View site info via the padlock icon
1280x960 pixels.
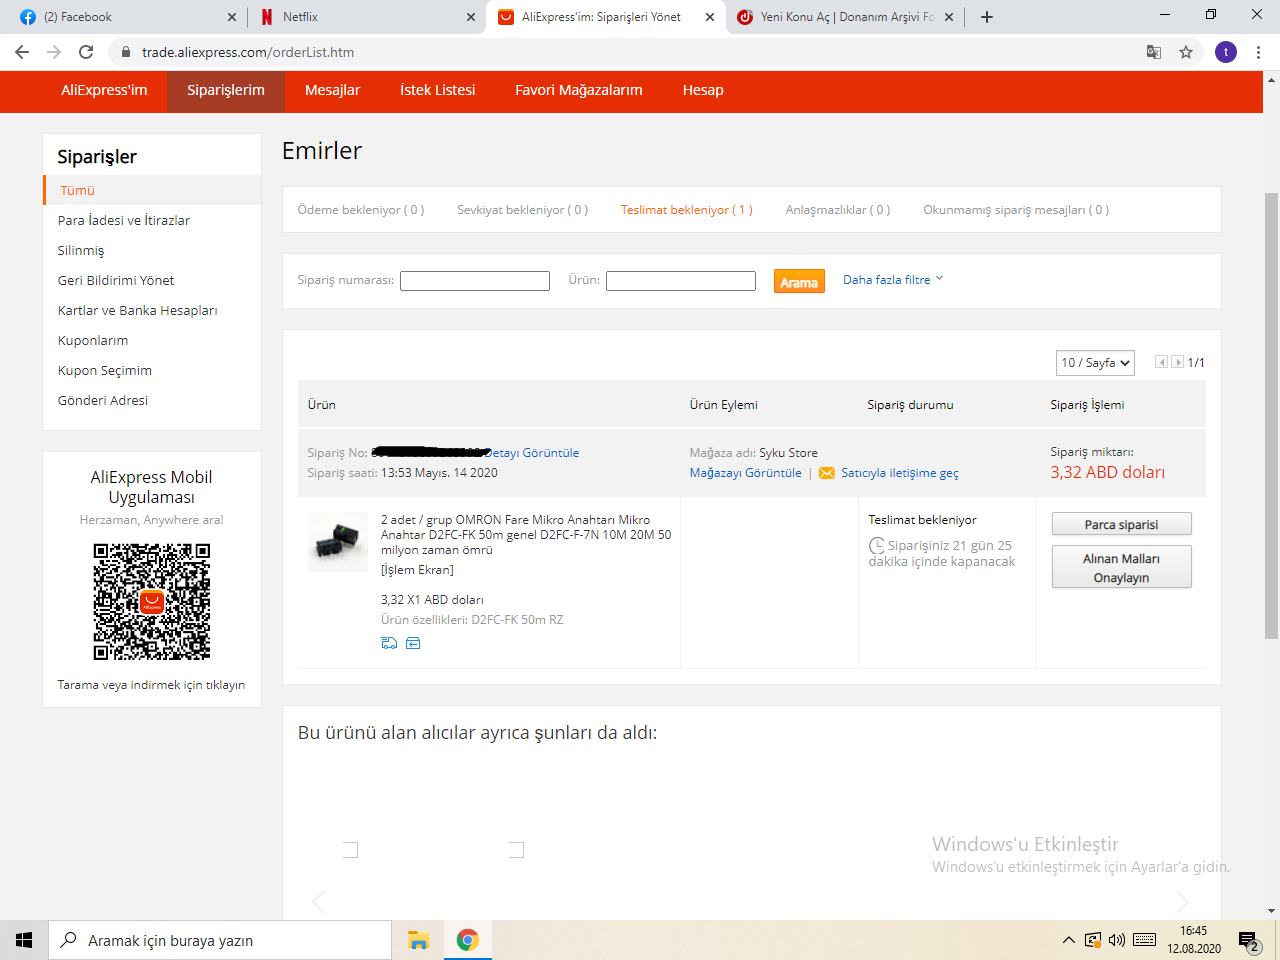coord(125,52)
